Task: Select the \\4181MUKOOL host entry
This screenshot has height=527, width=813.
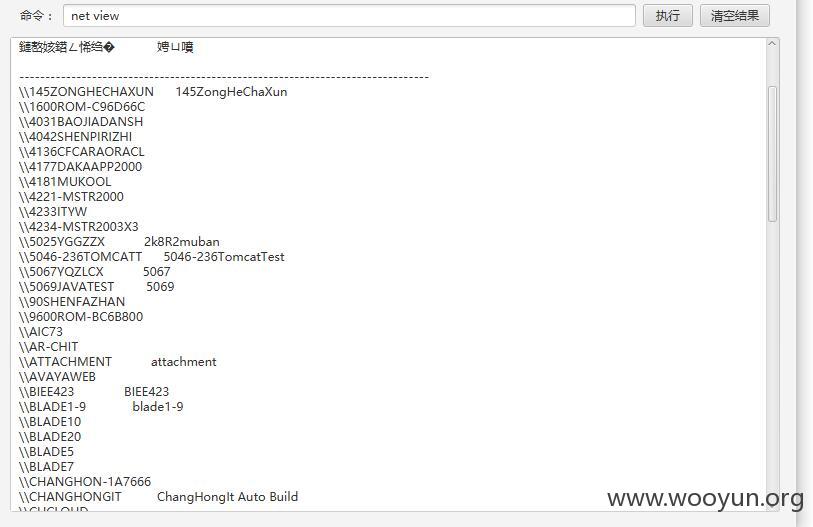Action: coord(65,182)
